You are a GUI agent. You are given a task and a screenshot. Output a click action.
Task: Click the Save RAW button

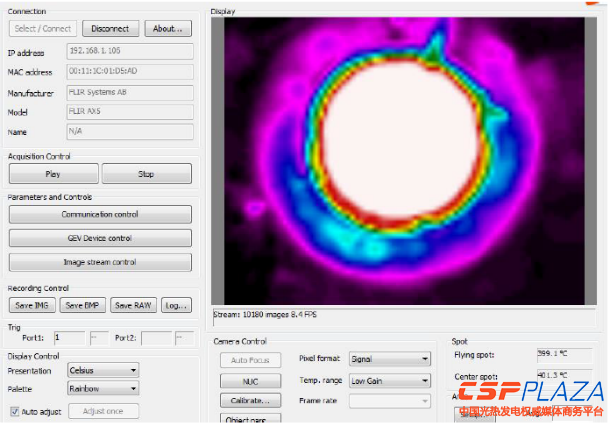[132, 306]
